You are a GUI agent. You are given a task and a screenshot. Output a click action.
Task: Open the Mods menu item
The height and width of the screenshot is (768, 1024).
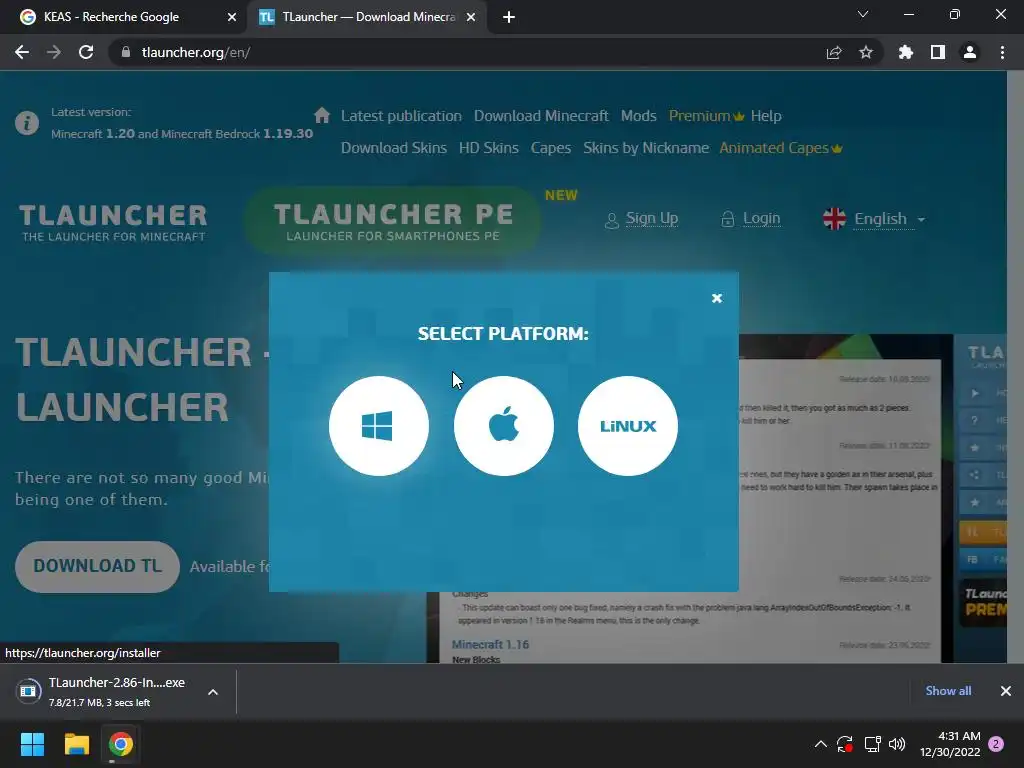pyautogui.click(x=638, y=116)
